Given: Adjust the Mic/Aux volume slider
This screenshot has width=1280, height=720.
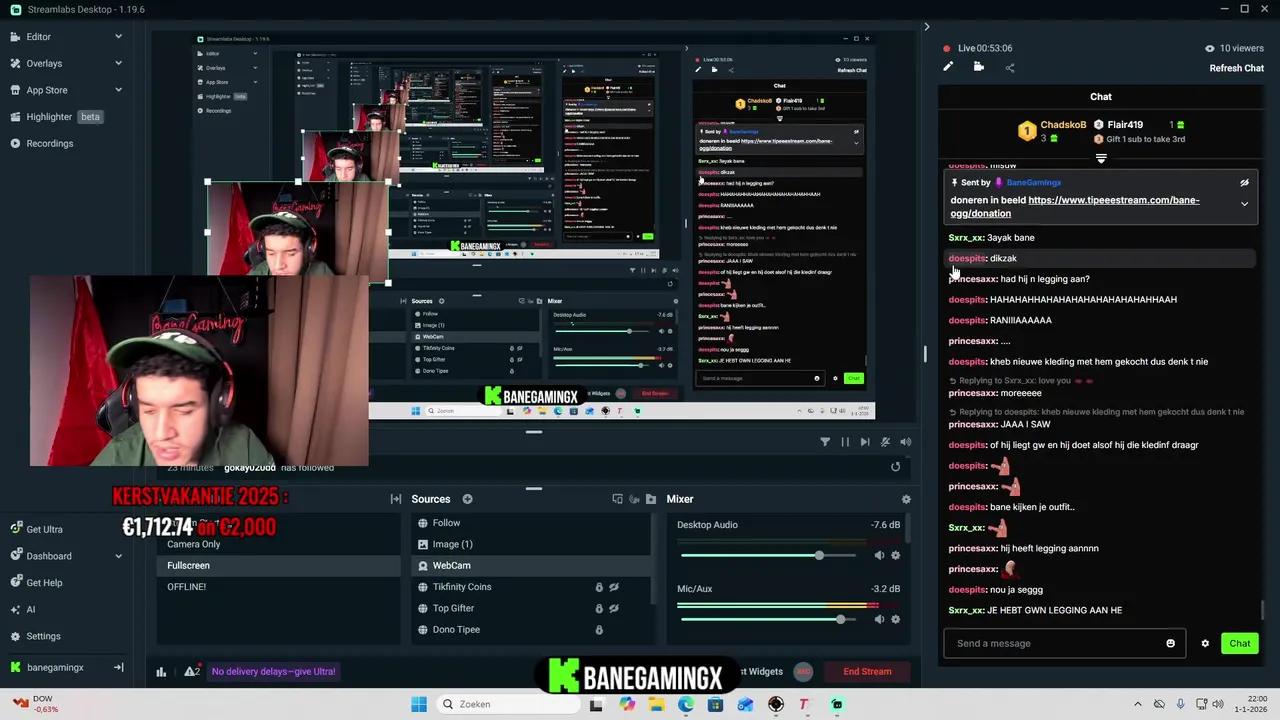Looking at the screenshot, I should coord(767,620).
